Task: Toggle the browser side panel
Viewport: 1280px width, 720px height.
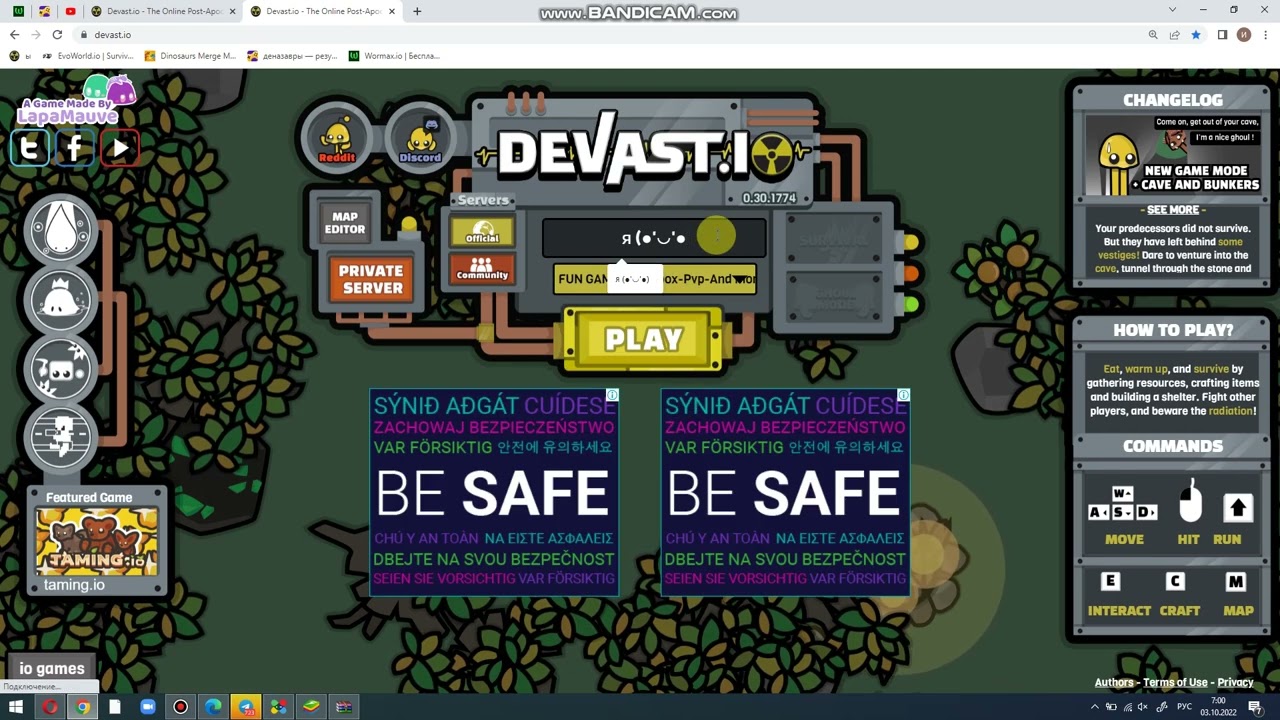Action: (x=1222, y=34)
